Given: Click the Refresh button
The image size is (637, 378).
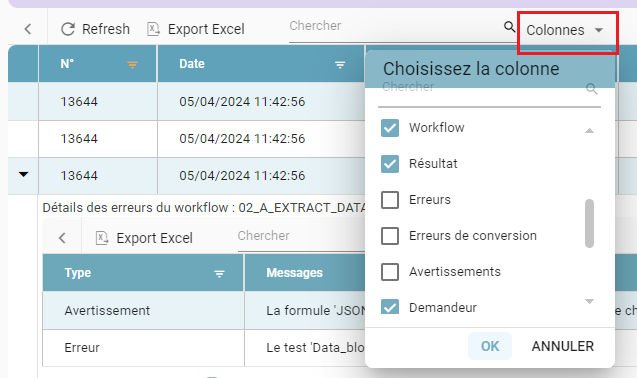Looking at the screenshot, I should (95, 29).
